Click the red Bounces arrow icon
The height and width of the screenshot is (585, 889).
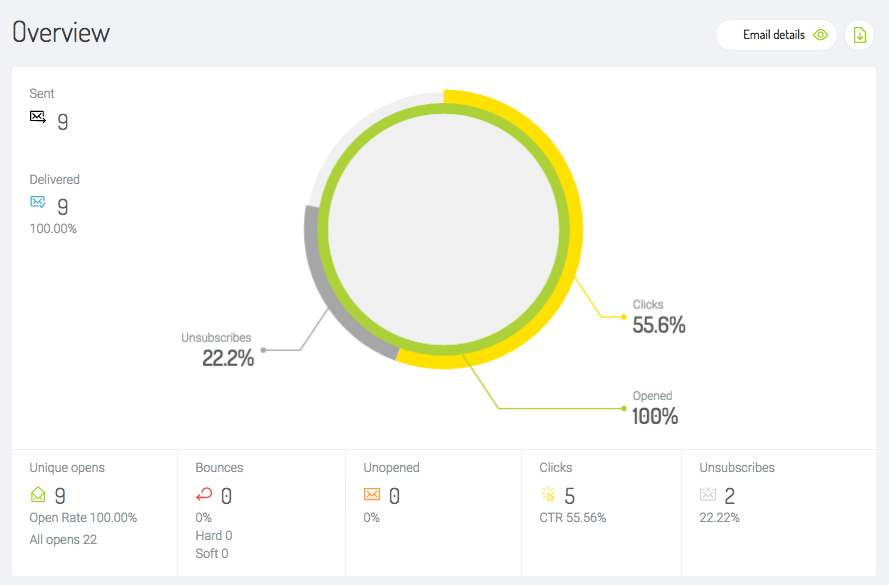click(204, 495)
